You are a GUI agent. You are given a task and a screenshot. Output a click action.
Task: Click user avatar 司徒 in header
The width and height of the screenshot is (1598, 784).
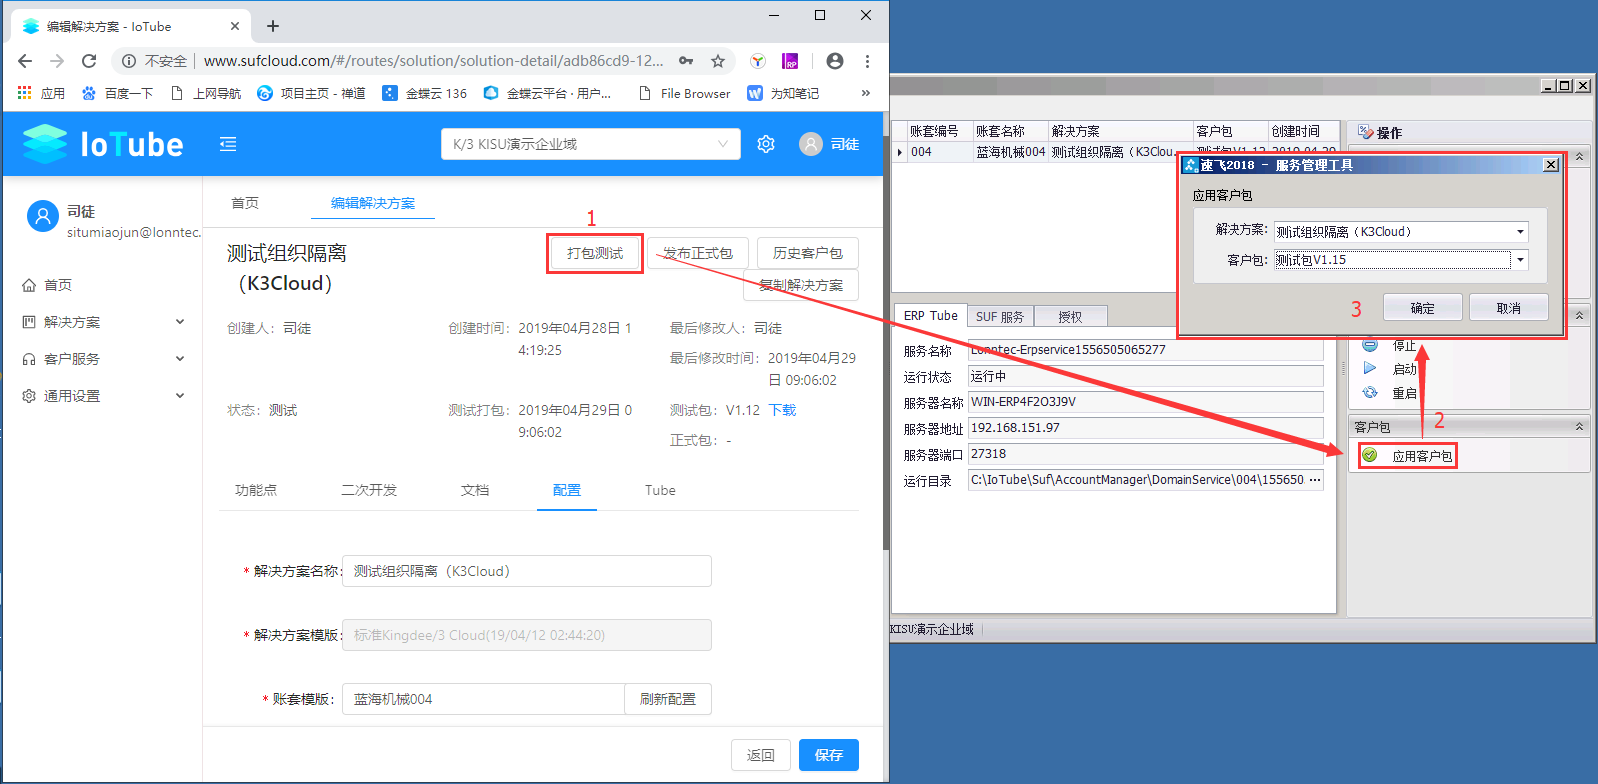829,144
